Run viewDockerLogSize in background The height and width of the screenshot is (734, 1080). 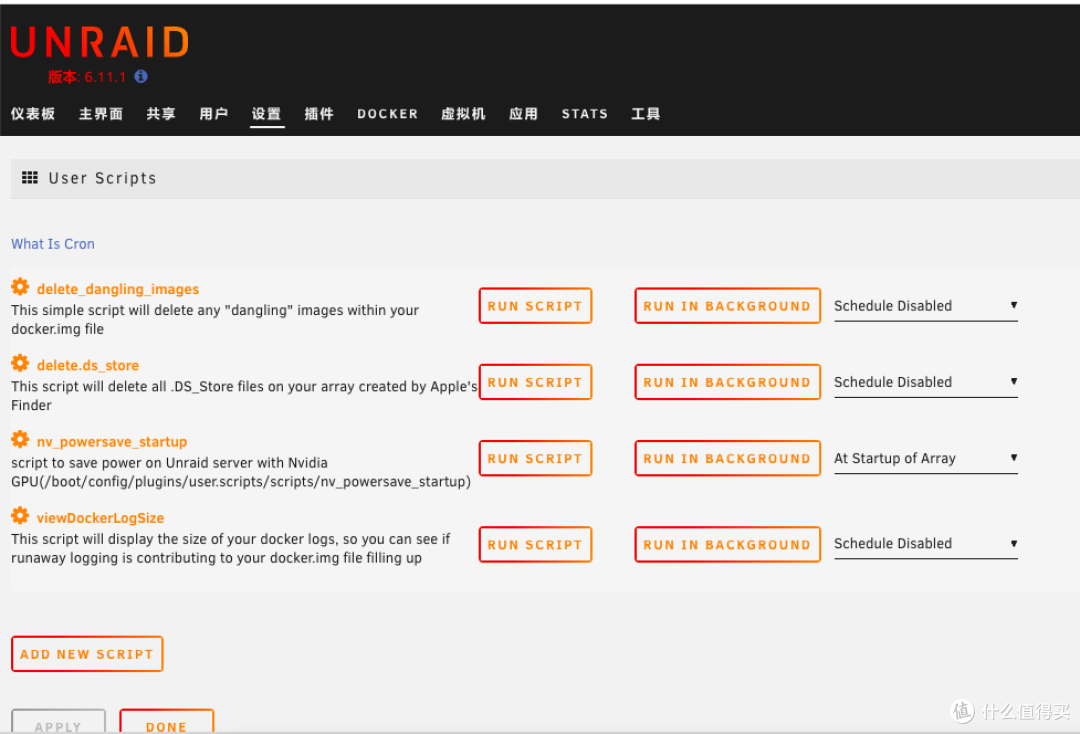(727, 545)
